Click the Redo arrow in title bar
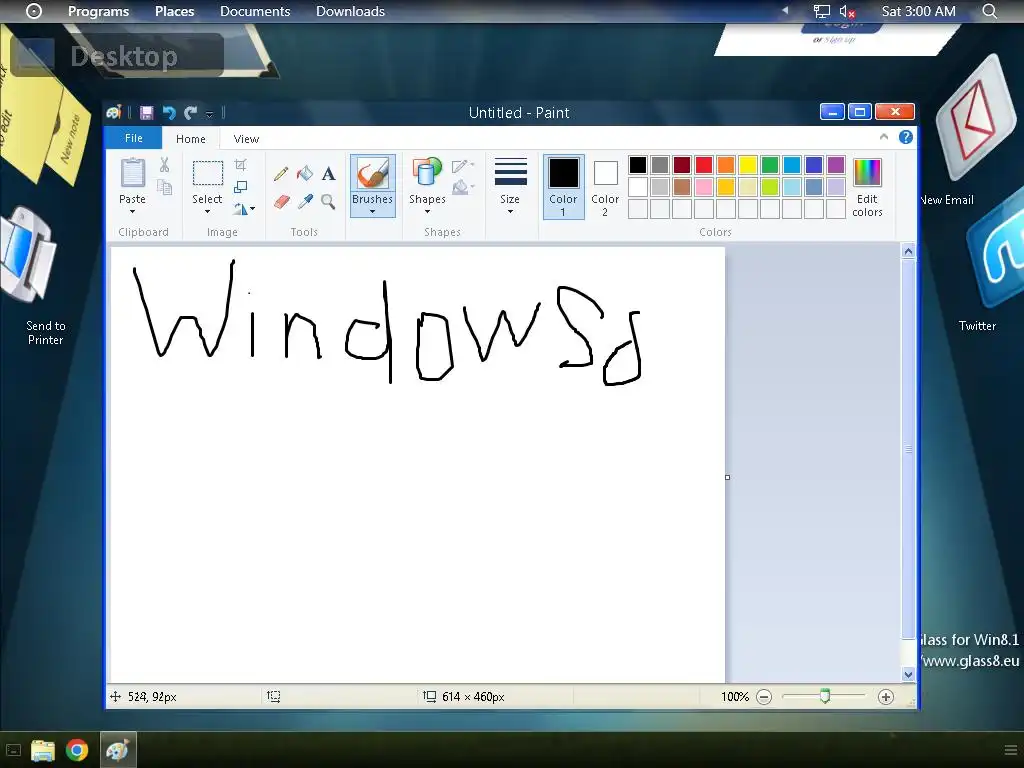1024x768 pixels. point(190,113)
